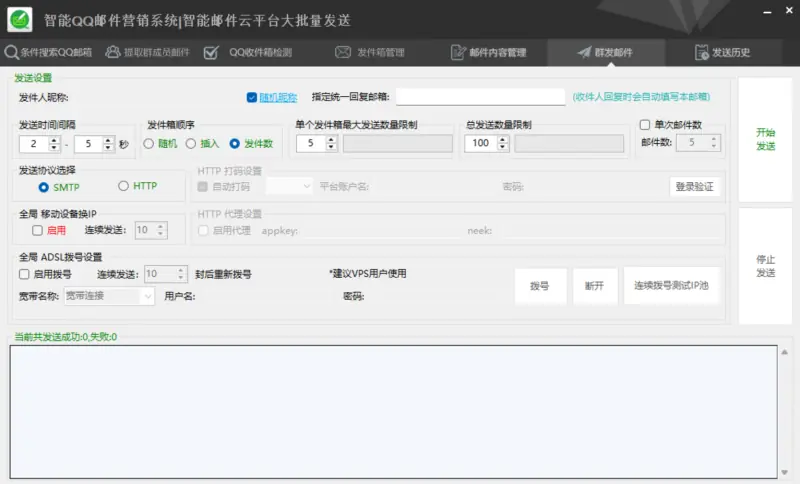Click the log scrollbar up arrow

click(x=785, y=352)
